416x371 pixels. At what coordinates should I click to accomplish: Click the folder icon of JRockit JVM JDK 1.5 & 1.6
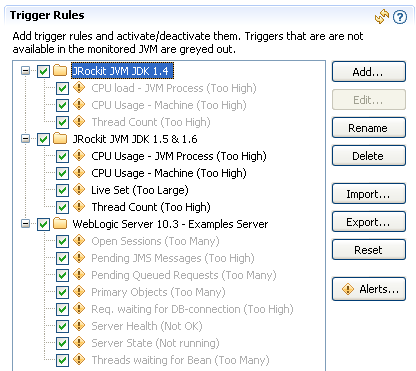point(60,139)
